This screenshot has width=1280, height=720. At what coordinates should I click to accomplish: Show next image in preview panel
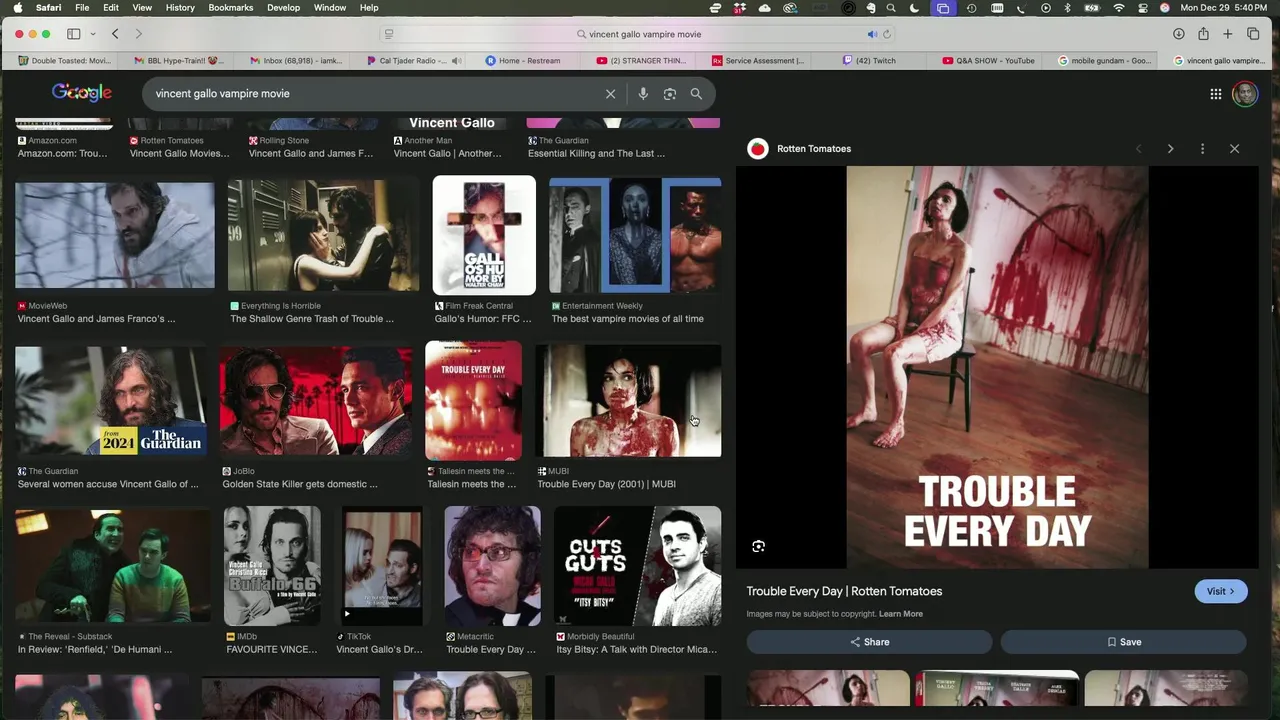(1170, 149)
